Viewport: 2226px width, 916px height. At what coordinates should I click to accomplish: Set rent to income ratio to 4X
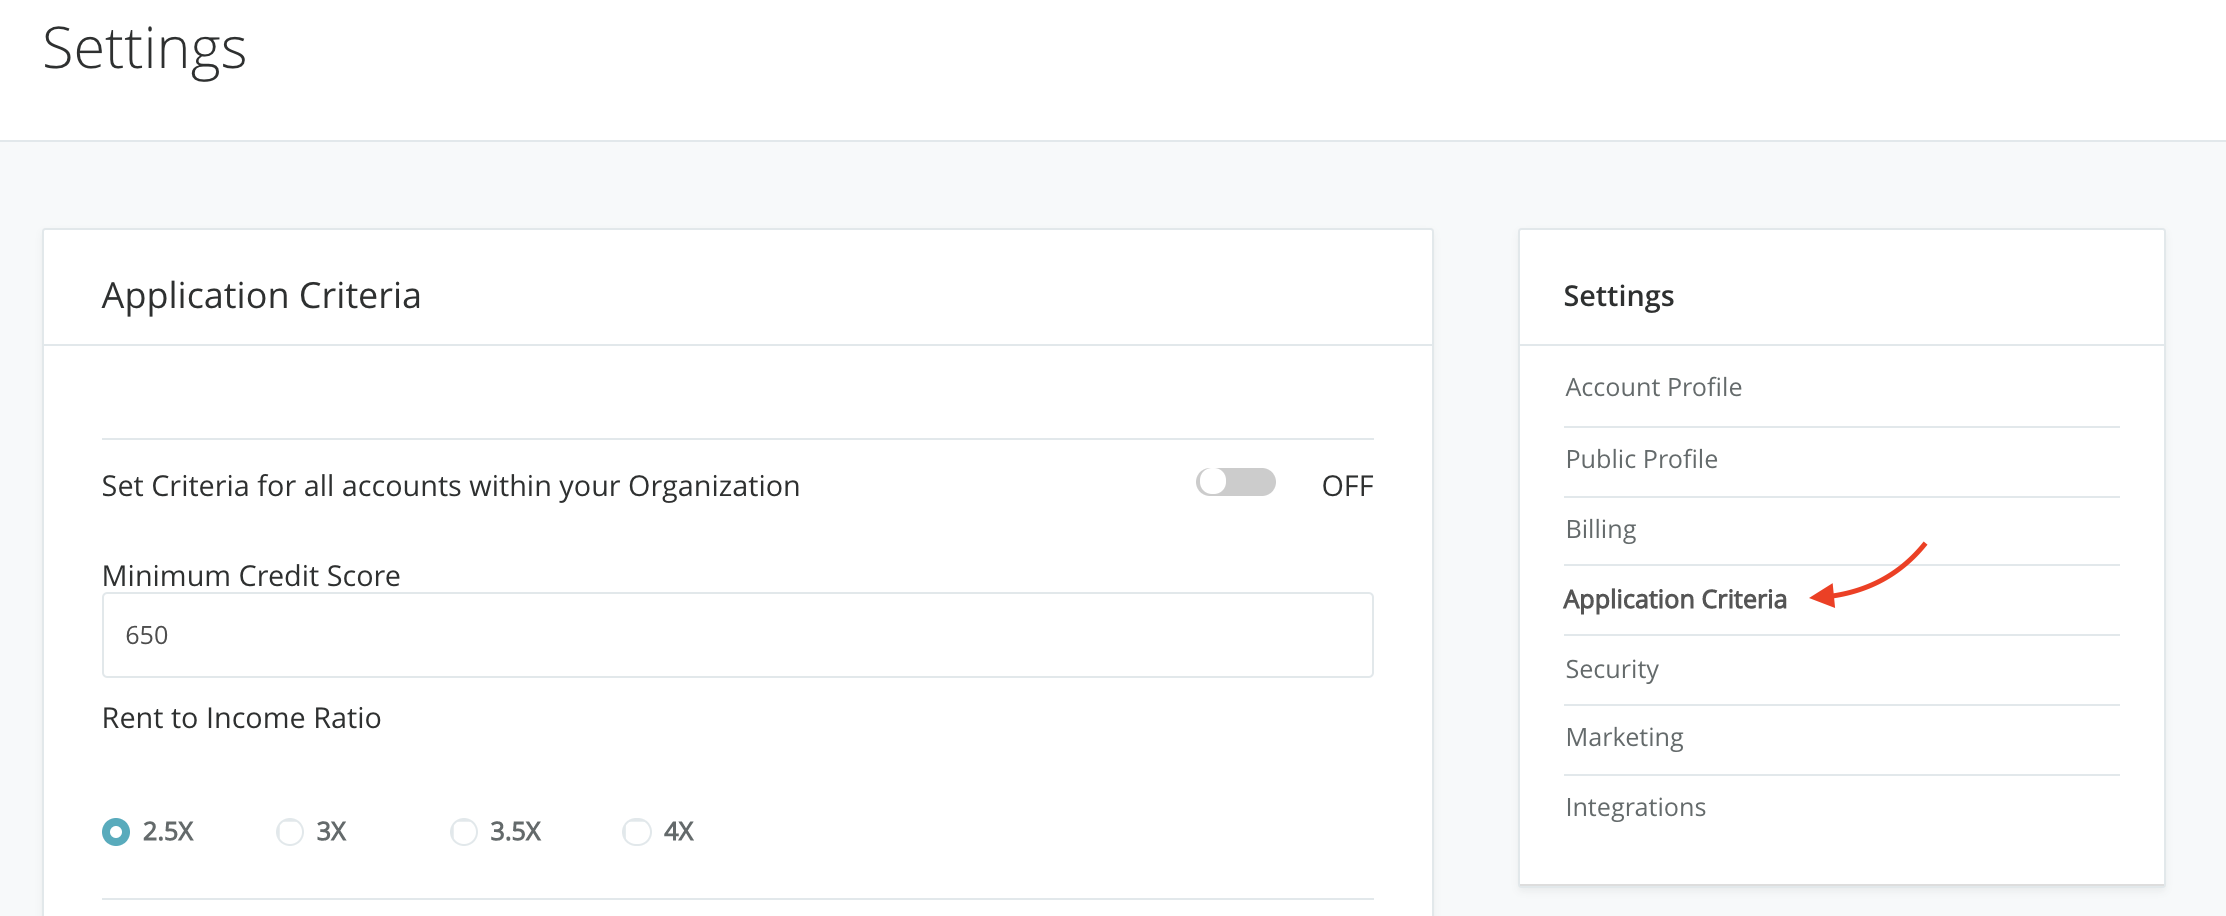637,832
